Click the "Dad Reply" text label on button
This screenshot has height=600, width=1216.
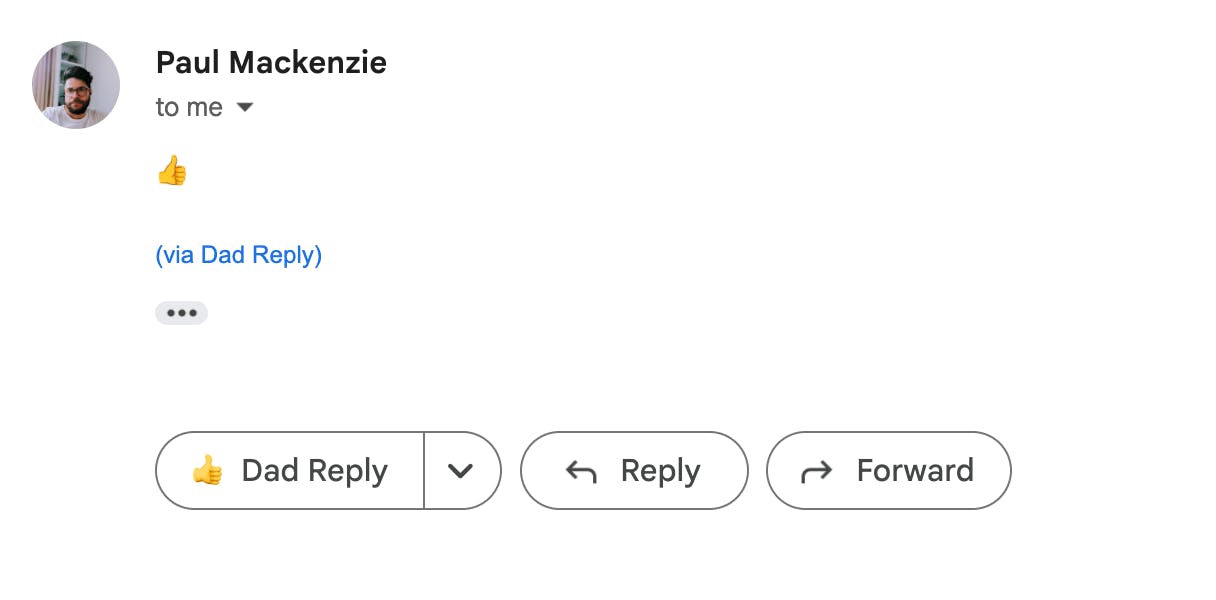315,471
